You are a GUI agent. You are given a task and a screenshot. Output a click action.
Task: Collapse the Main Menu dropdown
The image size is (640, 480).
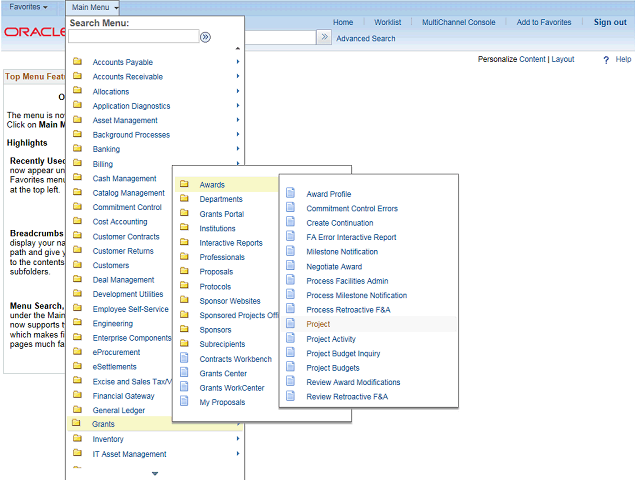[x=95, y=7]
